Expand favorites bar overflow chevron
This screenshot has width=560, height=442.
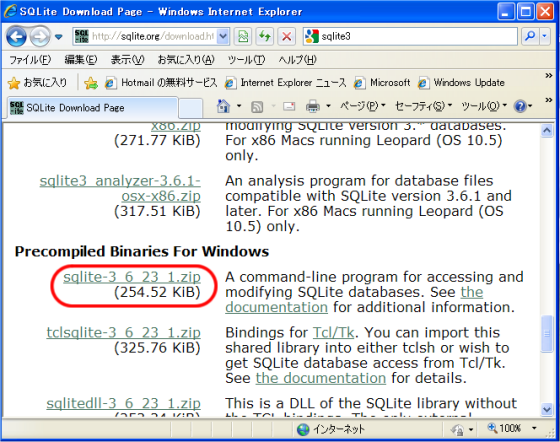[549, 75]
